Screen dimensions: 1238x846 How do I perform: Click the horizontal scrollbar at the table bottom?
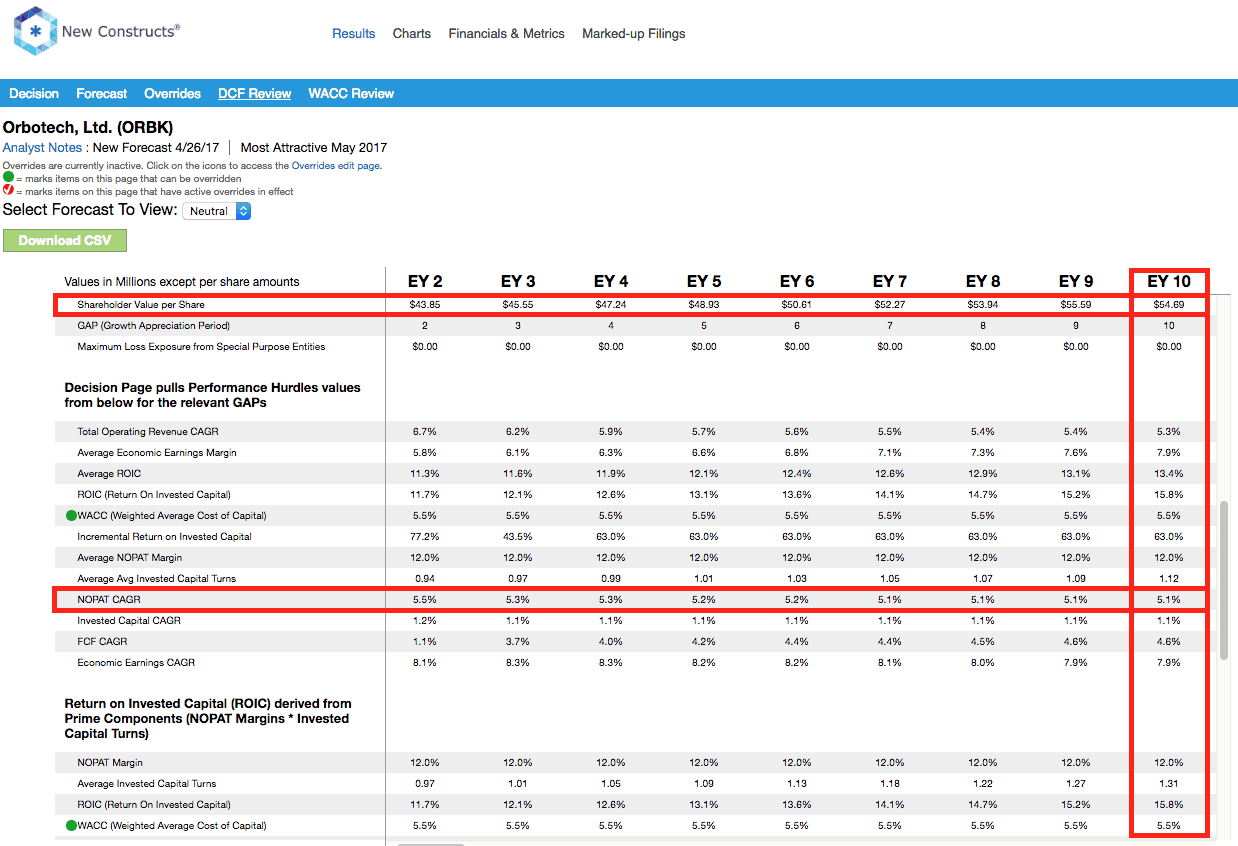click(430, 843)
